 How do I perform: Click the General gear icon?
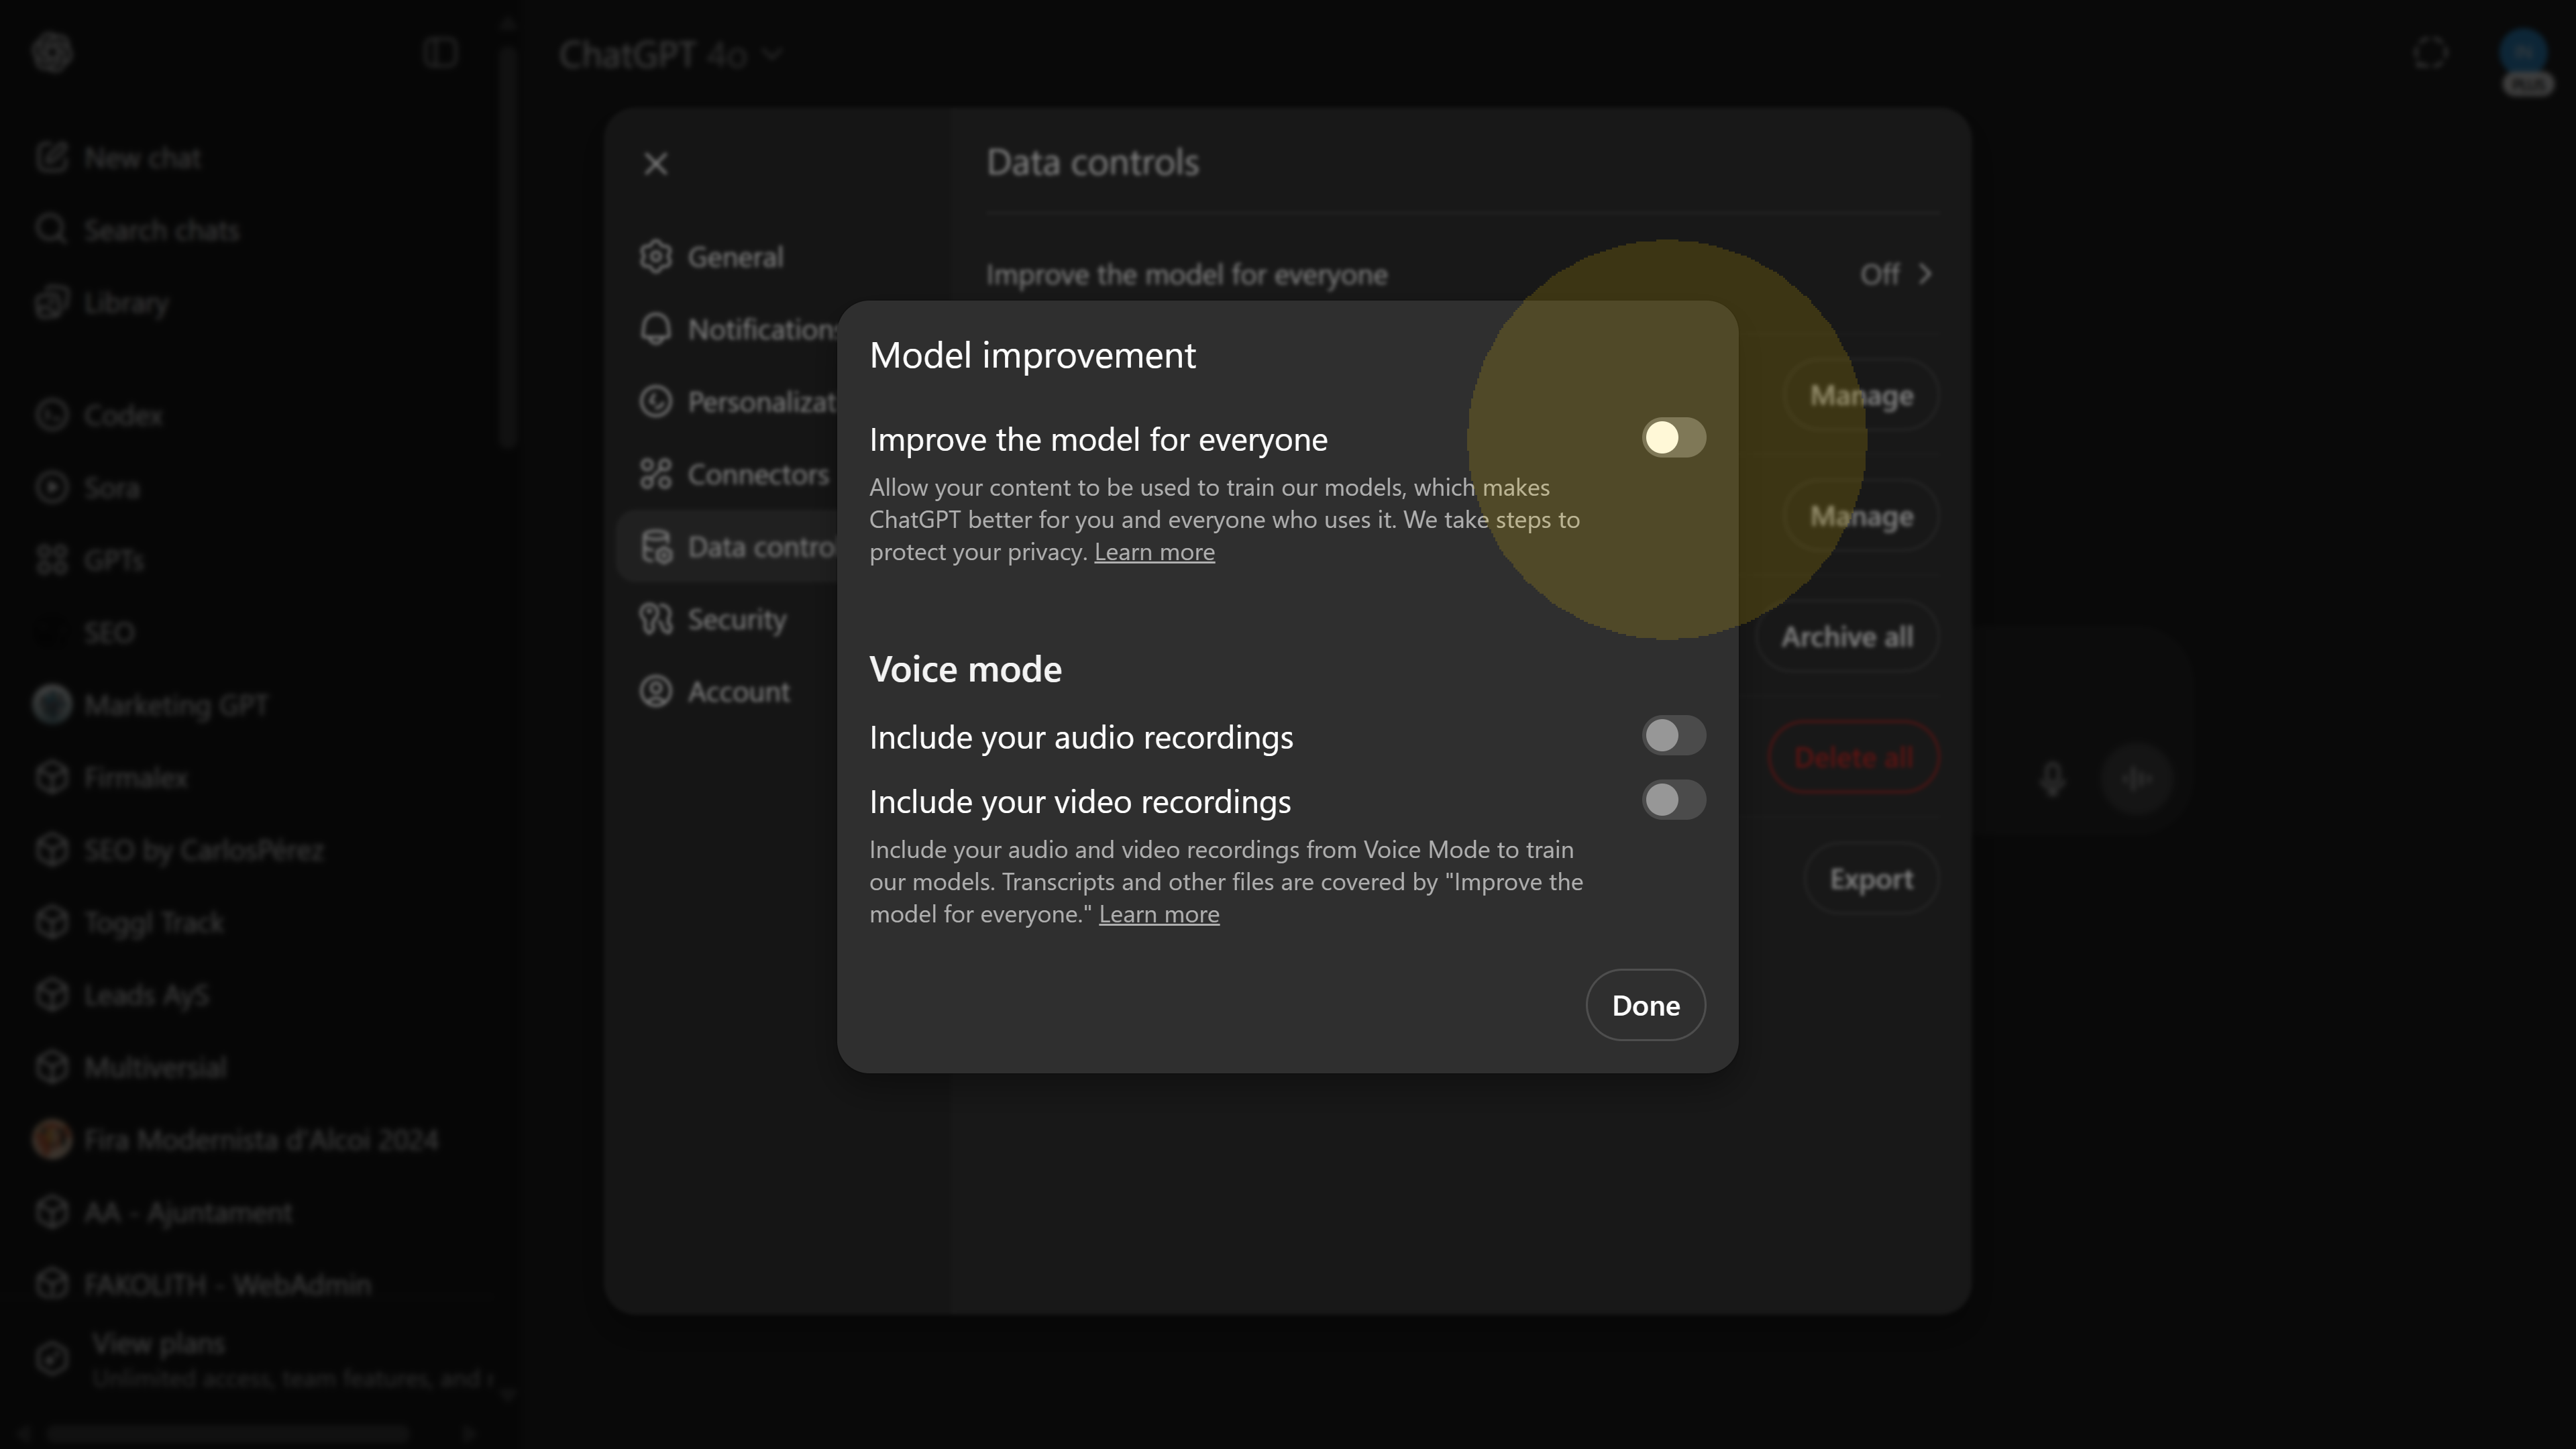tap(655, 257)
